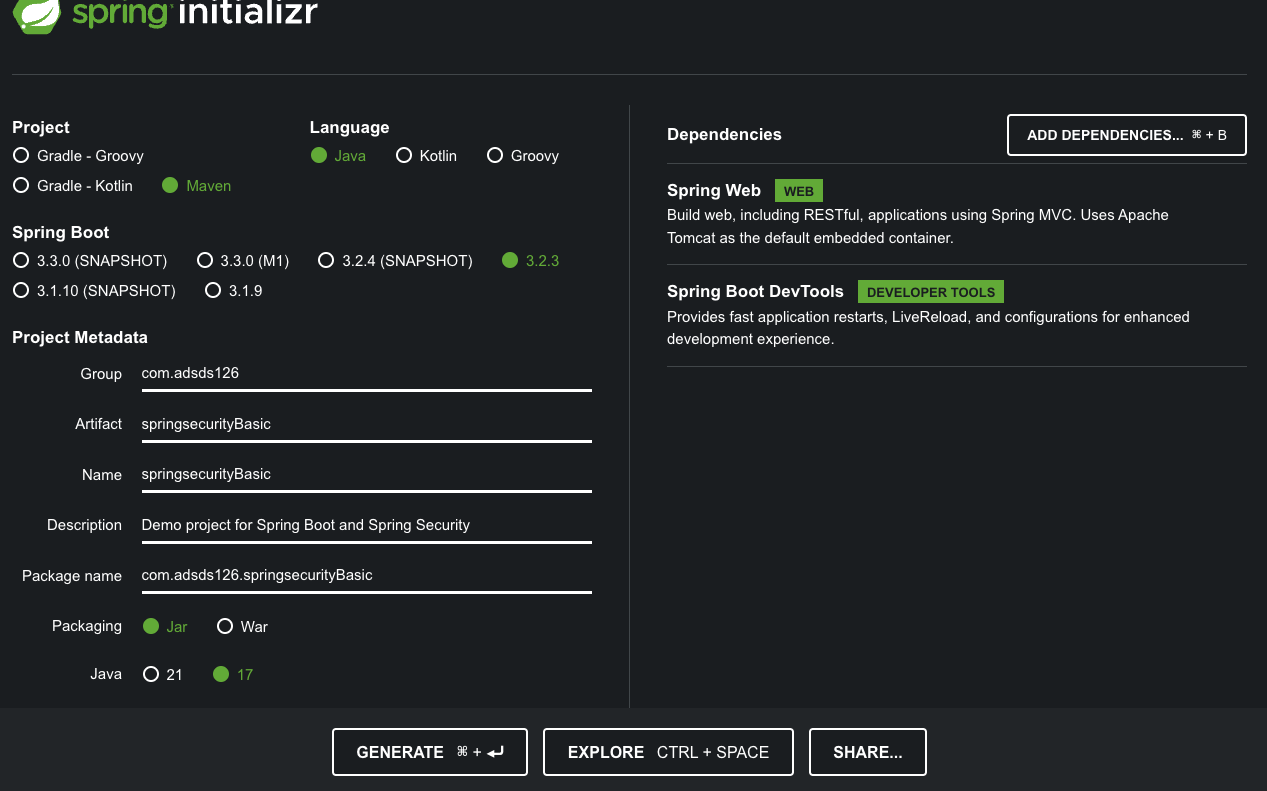This screenshot has height=791, width=1267.
Task: Open the Share dialog
Action: coord(868,752)
